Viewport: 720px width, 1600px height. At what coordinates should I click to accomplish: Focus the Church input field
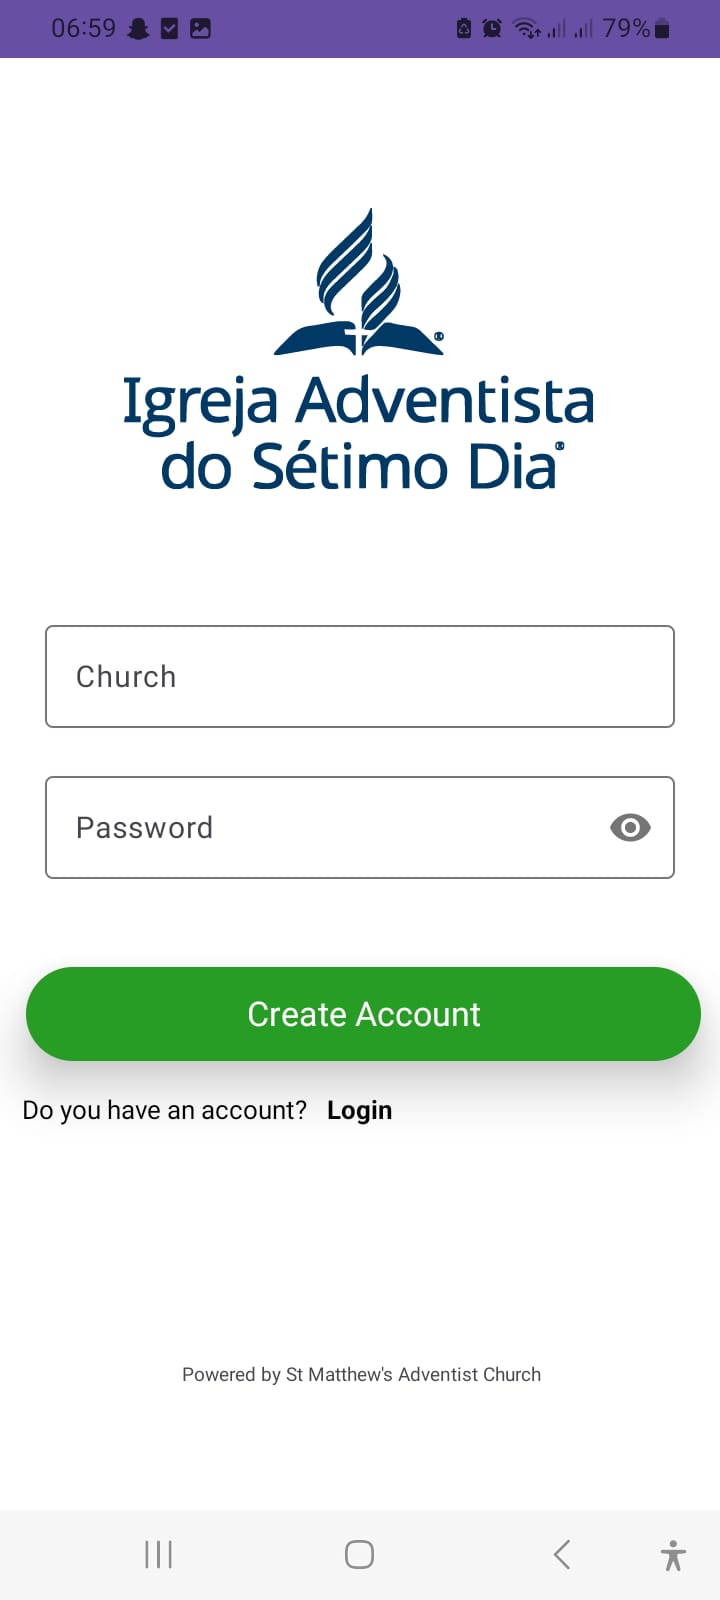pyautogui.click(x=360, y=677)
